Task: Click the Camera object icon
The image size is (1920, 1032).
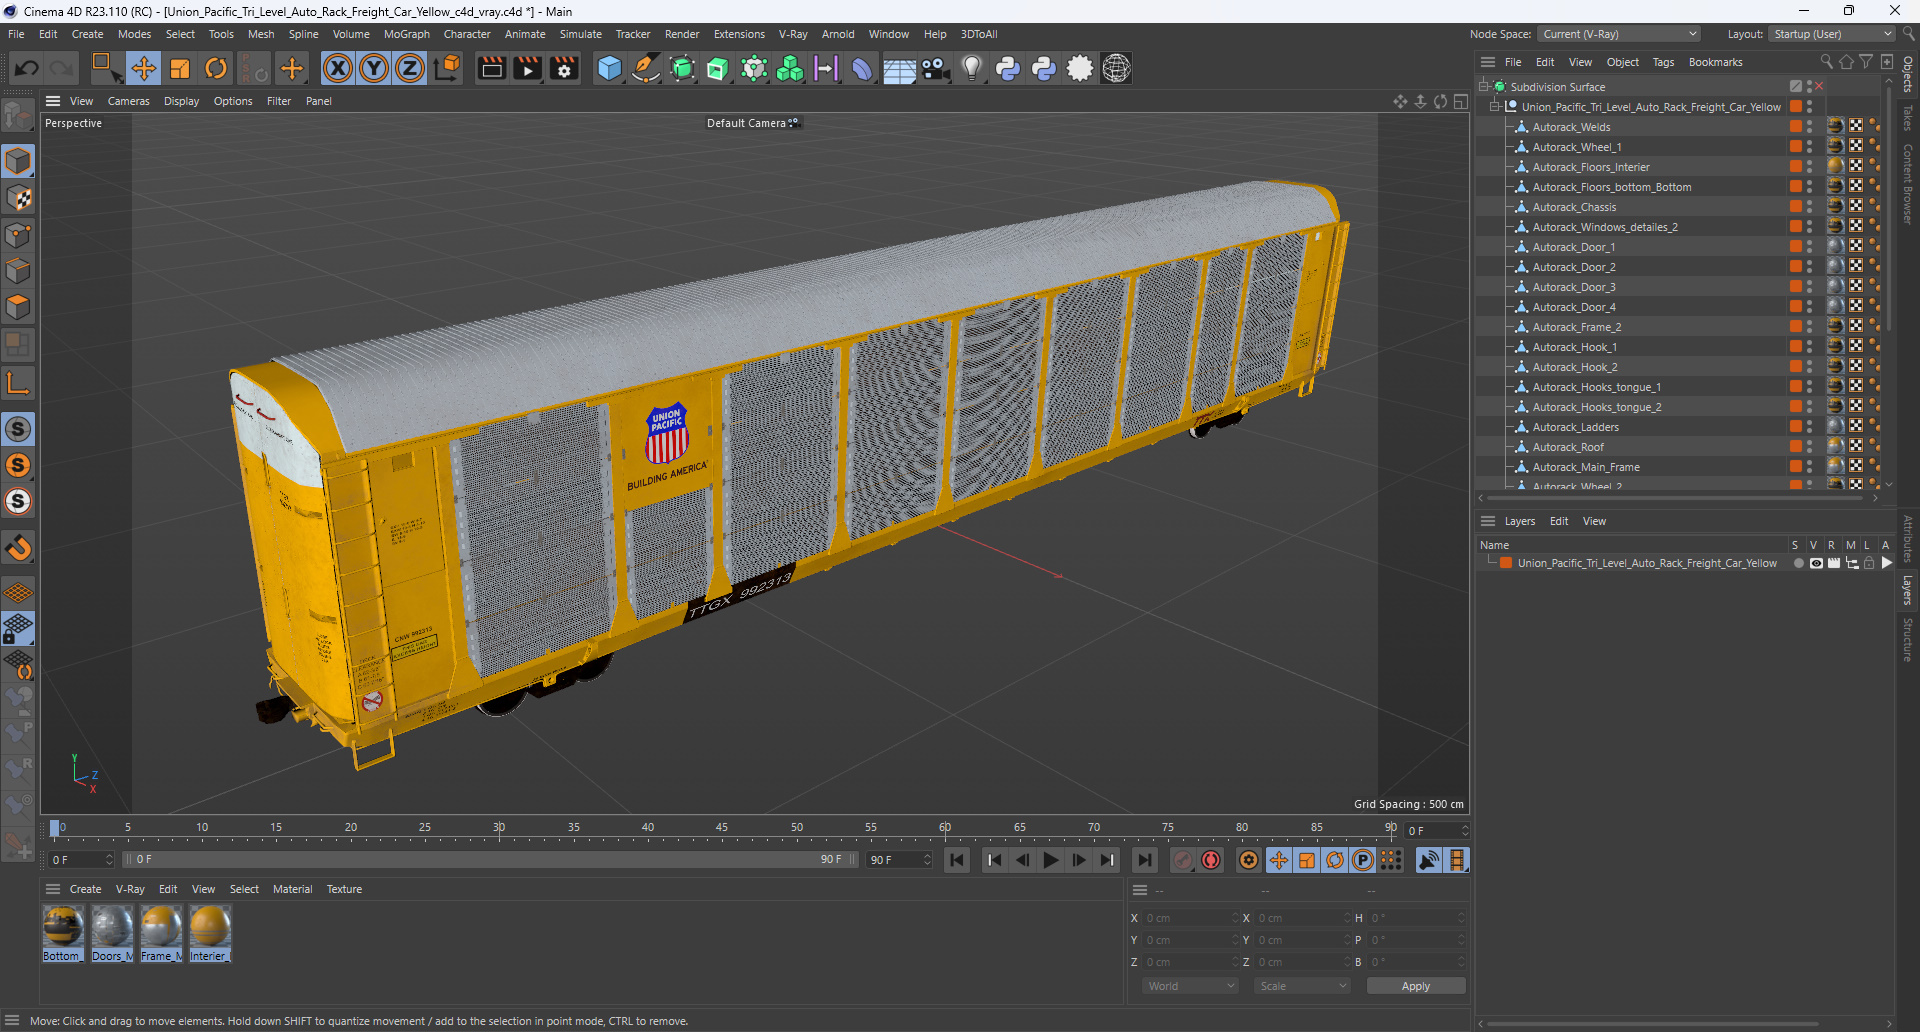Action: [935, 68]
